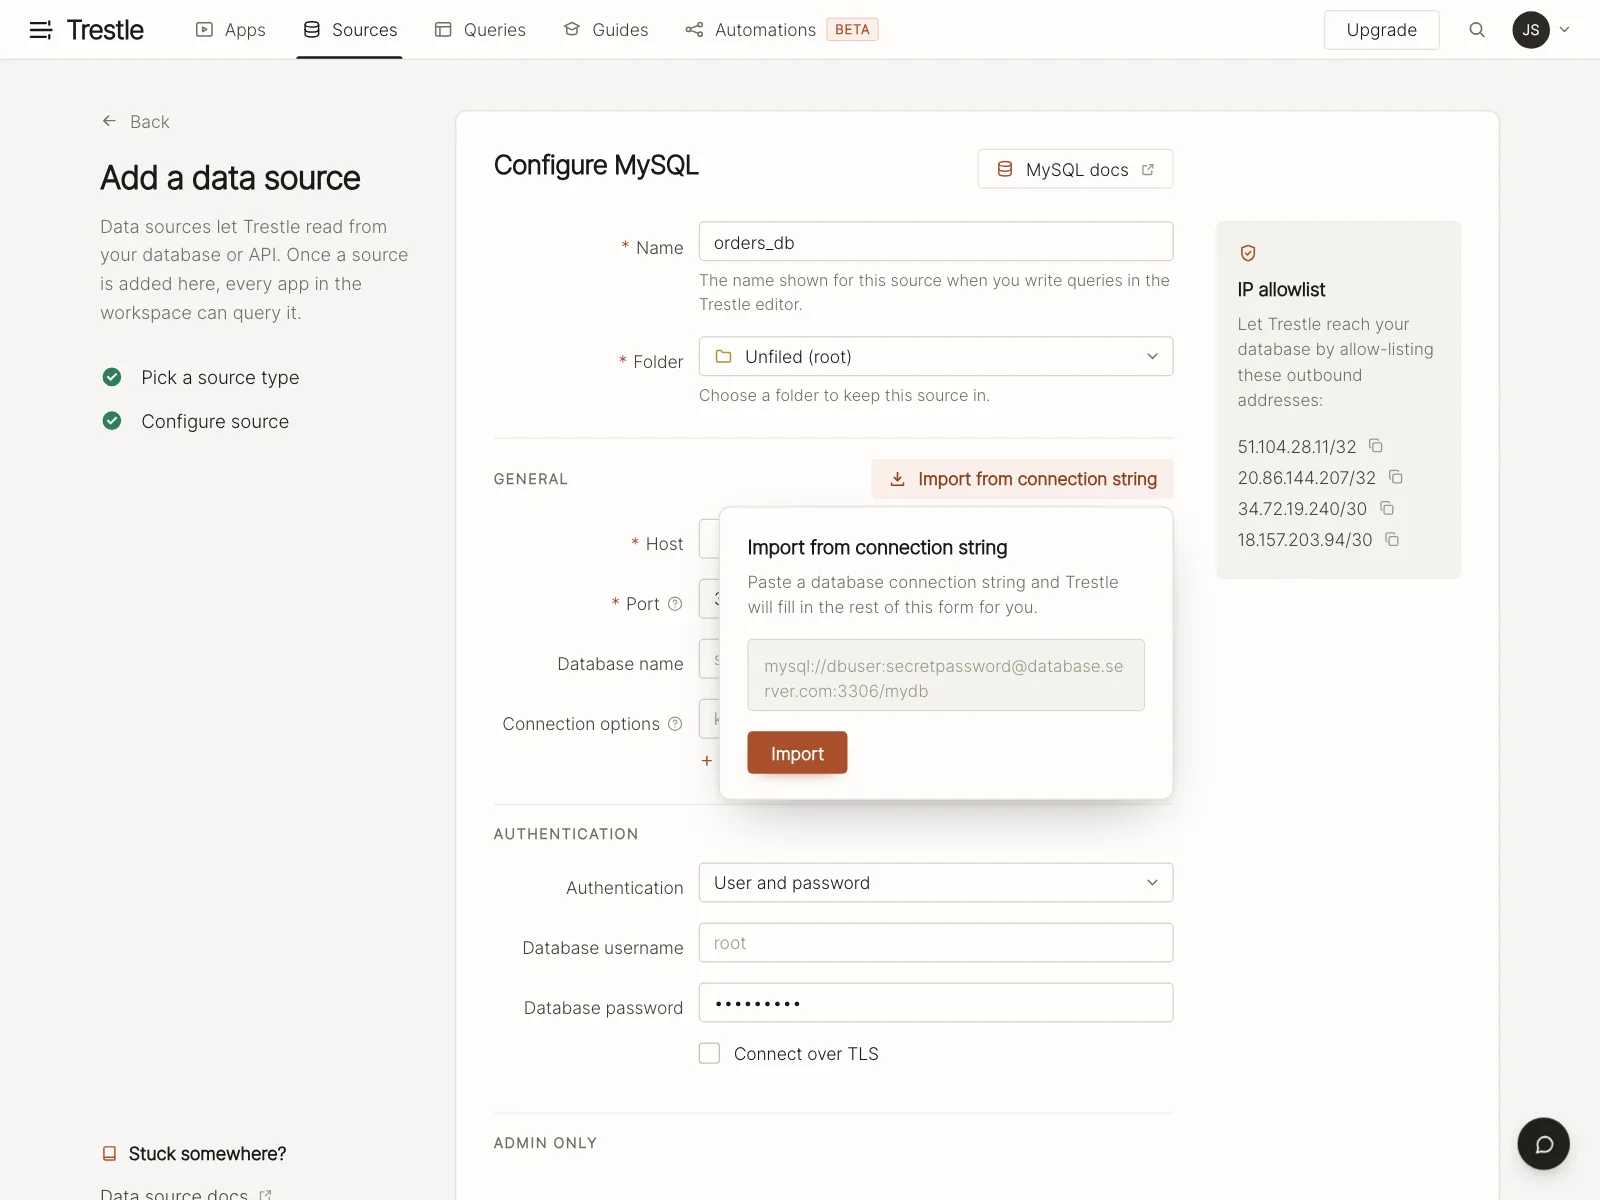
Task: Click the Pick a source type step
Action: (220, 377)
